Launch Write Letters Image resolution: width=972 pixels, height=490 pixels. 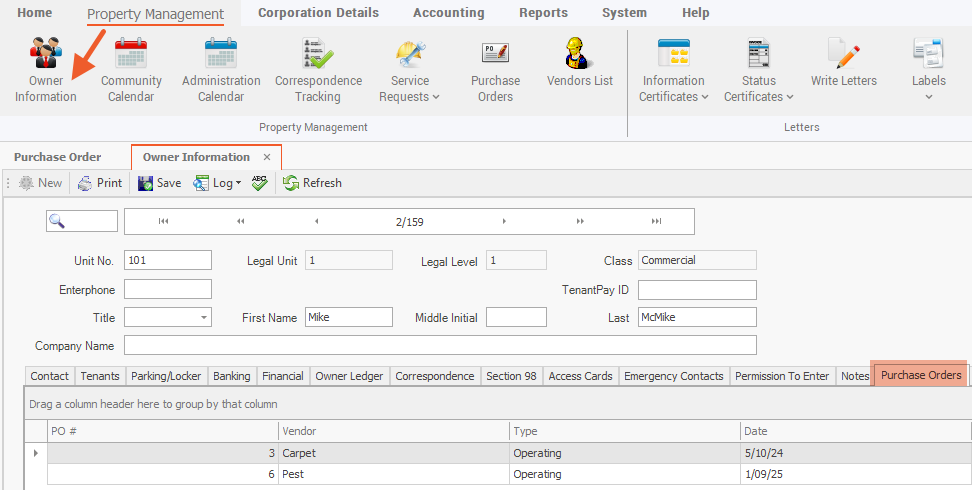[844, 62]
